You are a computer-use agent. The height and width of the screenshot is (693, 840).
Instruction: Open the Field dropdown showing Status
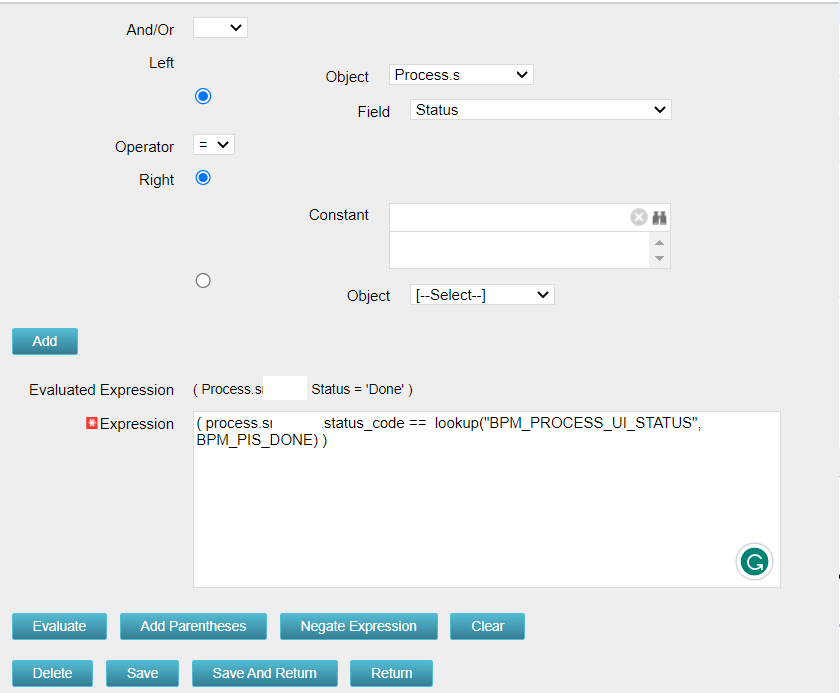point(540,110)
